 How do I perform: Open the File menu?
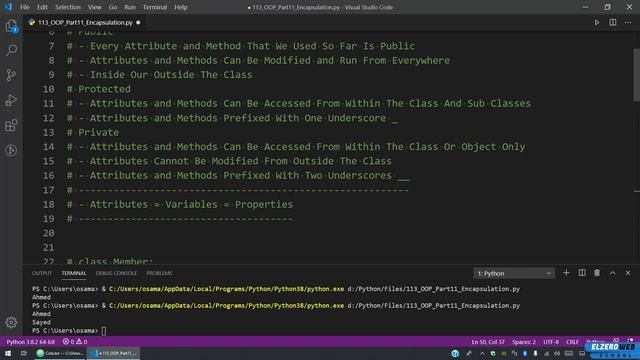click(x=25, y=7)
